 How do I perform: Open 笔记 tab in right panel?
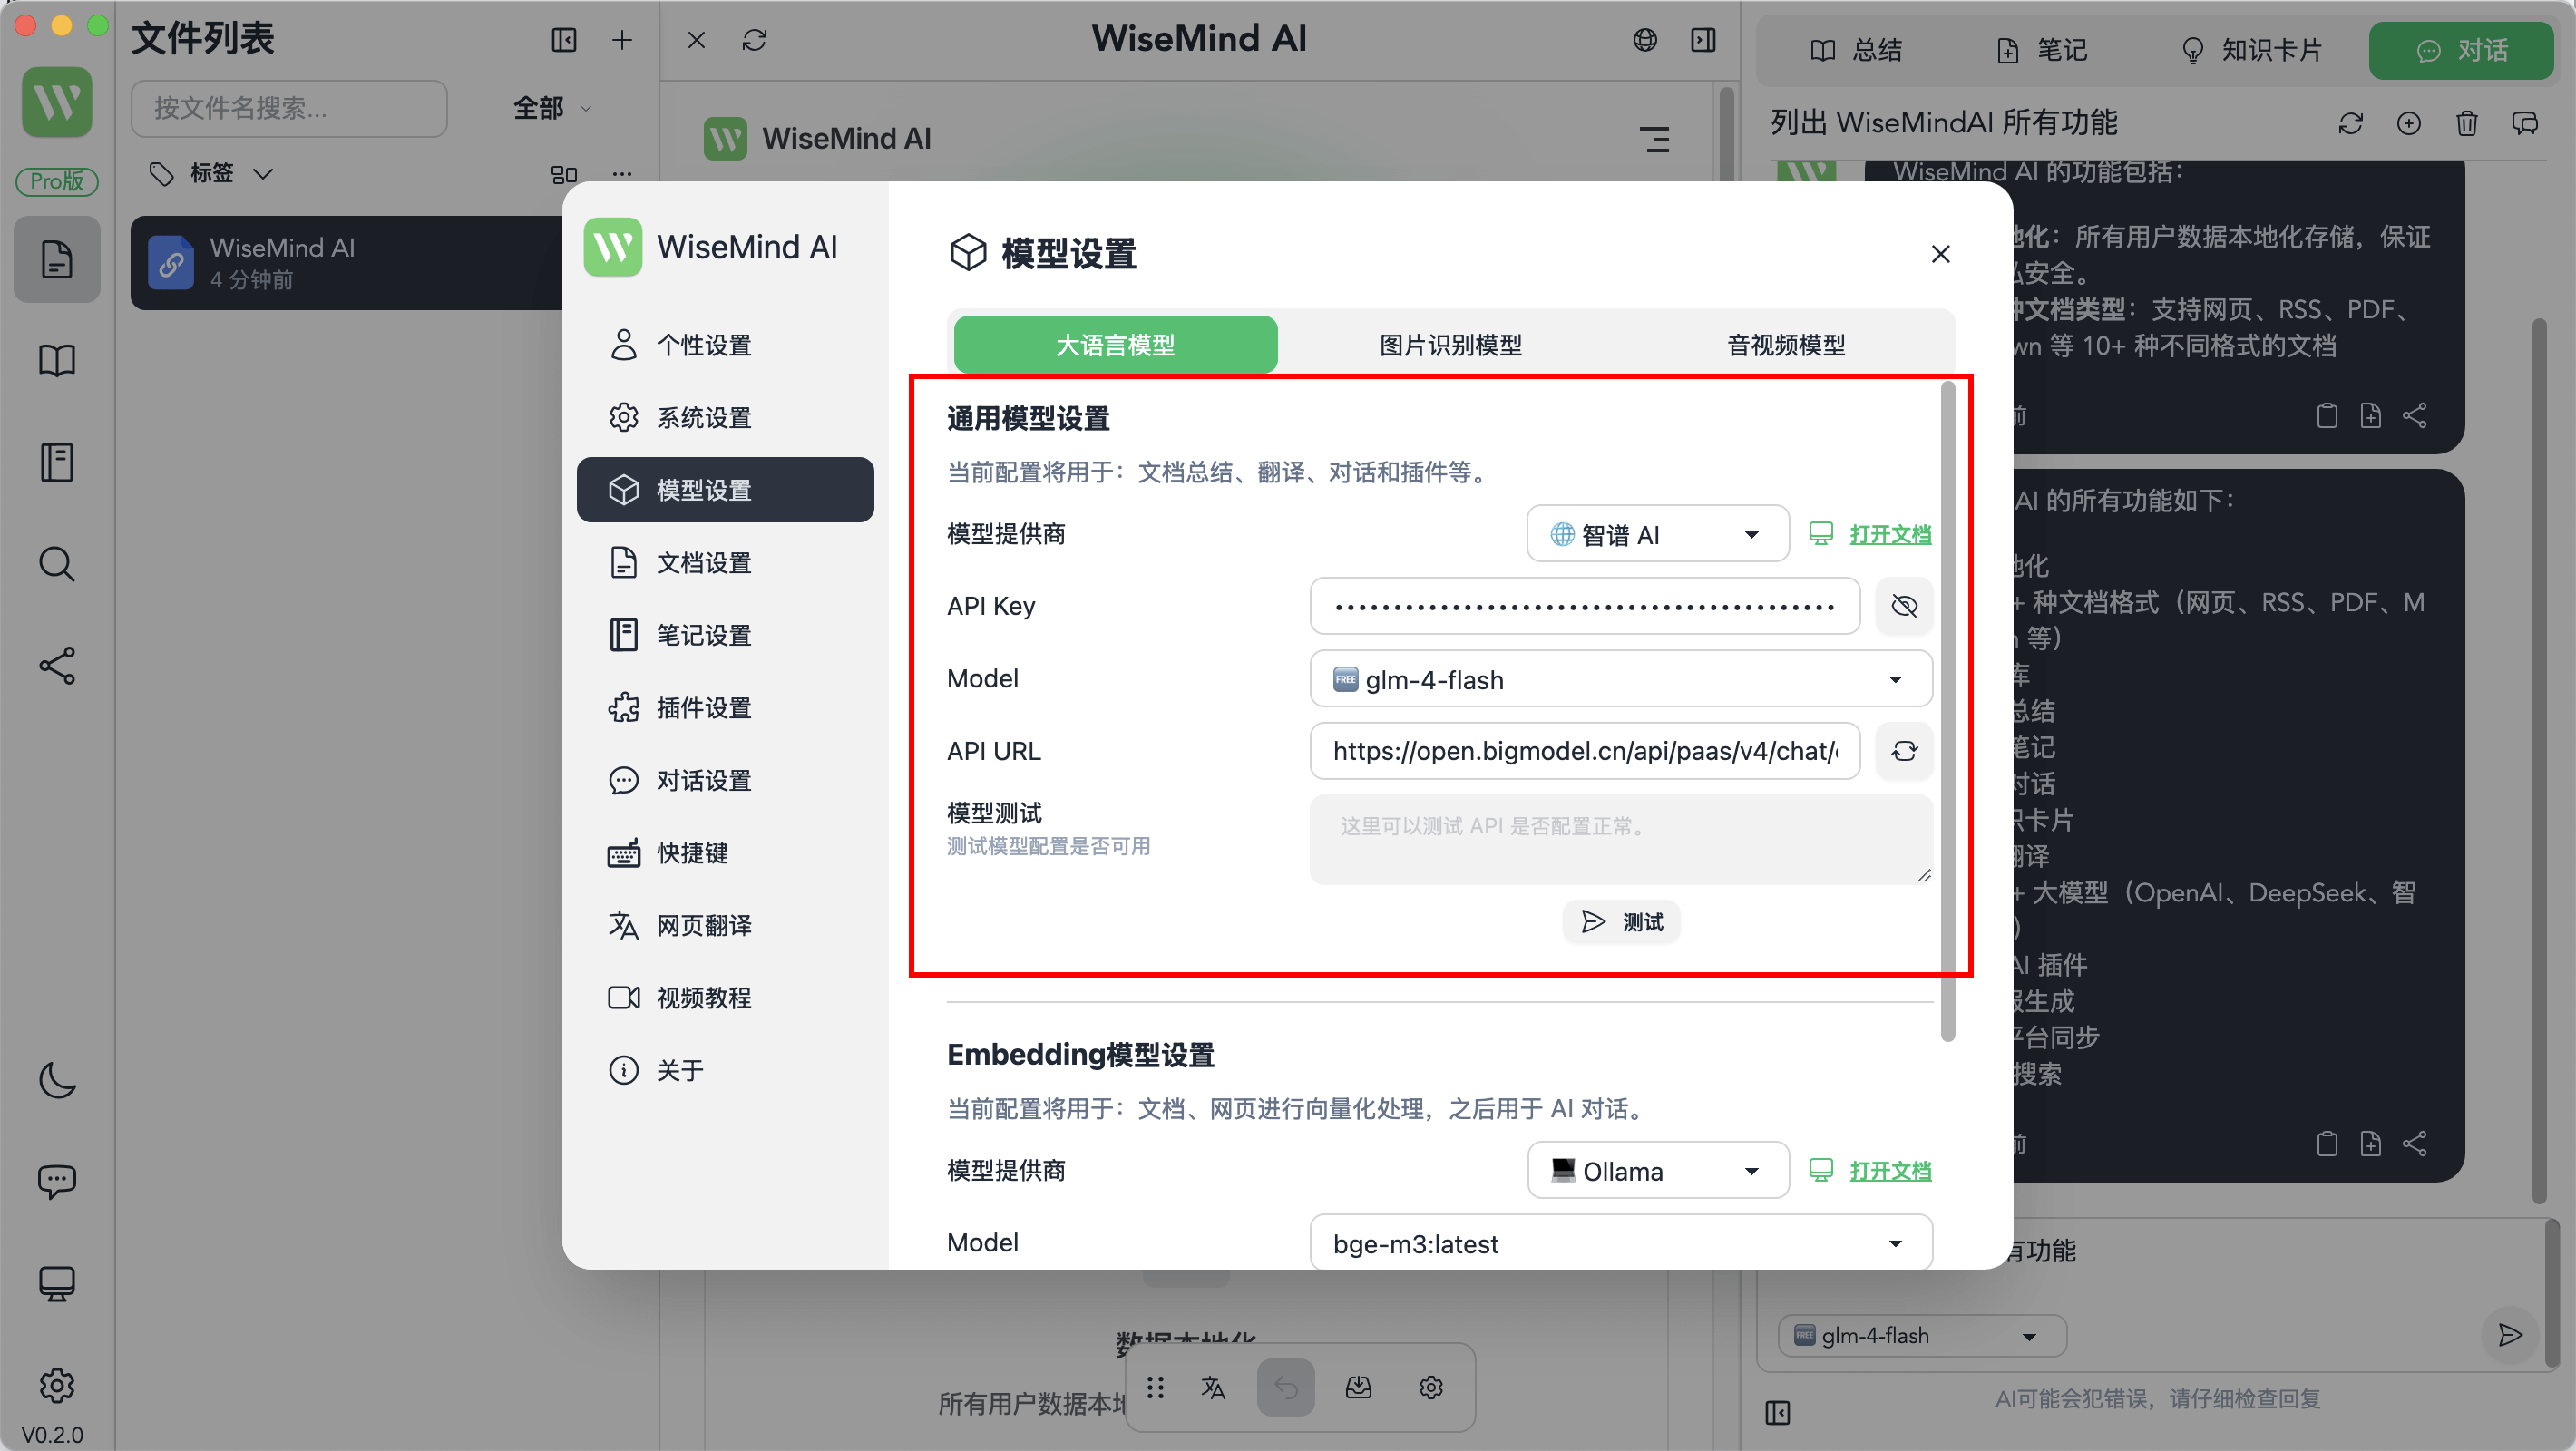click(x=2042, y=50)
